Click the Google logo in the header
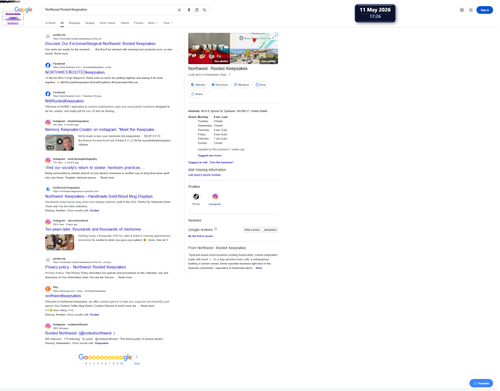This screenshot has width=500, height=391. point(23,10)
